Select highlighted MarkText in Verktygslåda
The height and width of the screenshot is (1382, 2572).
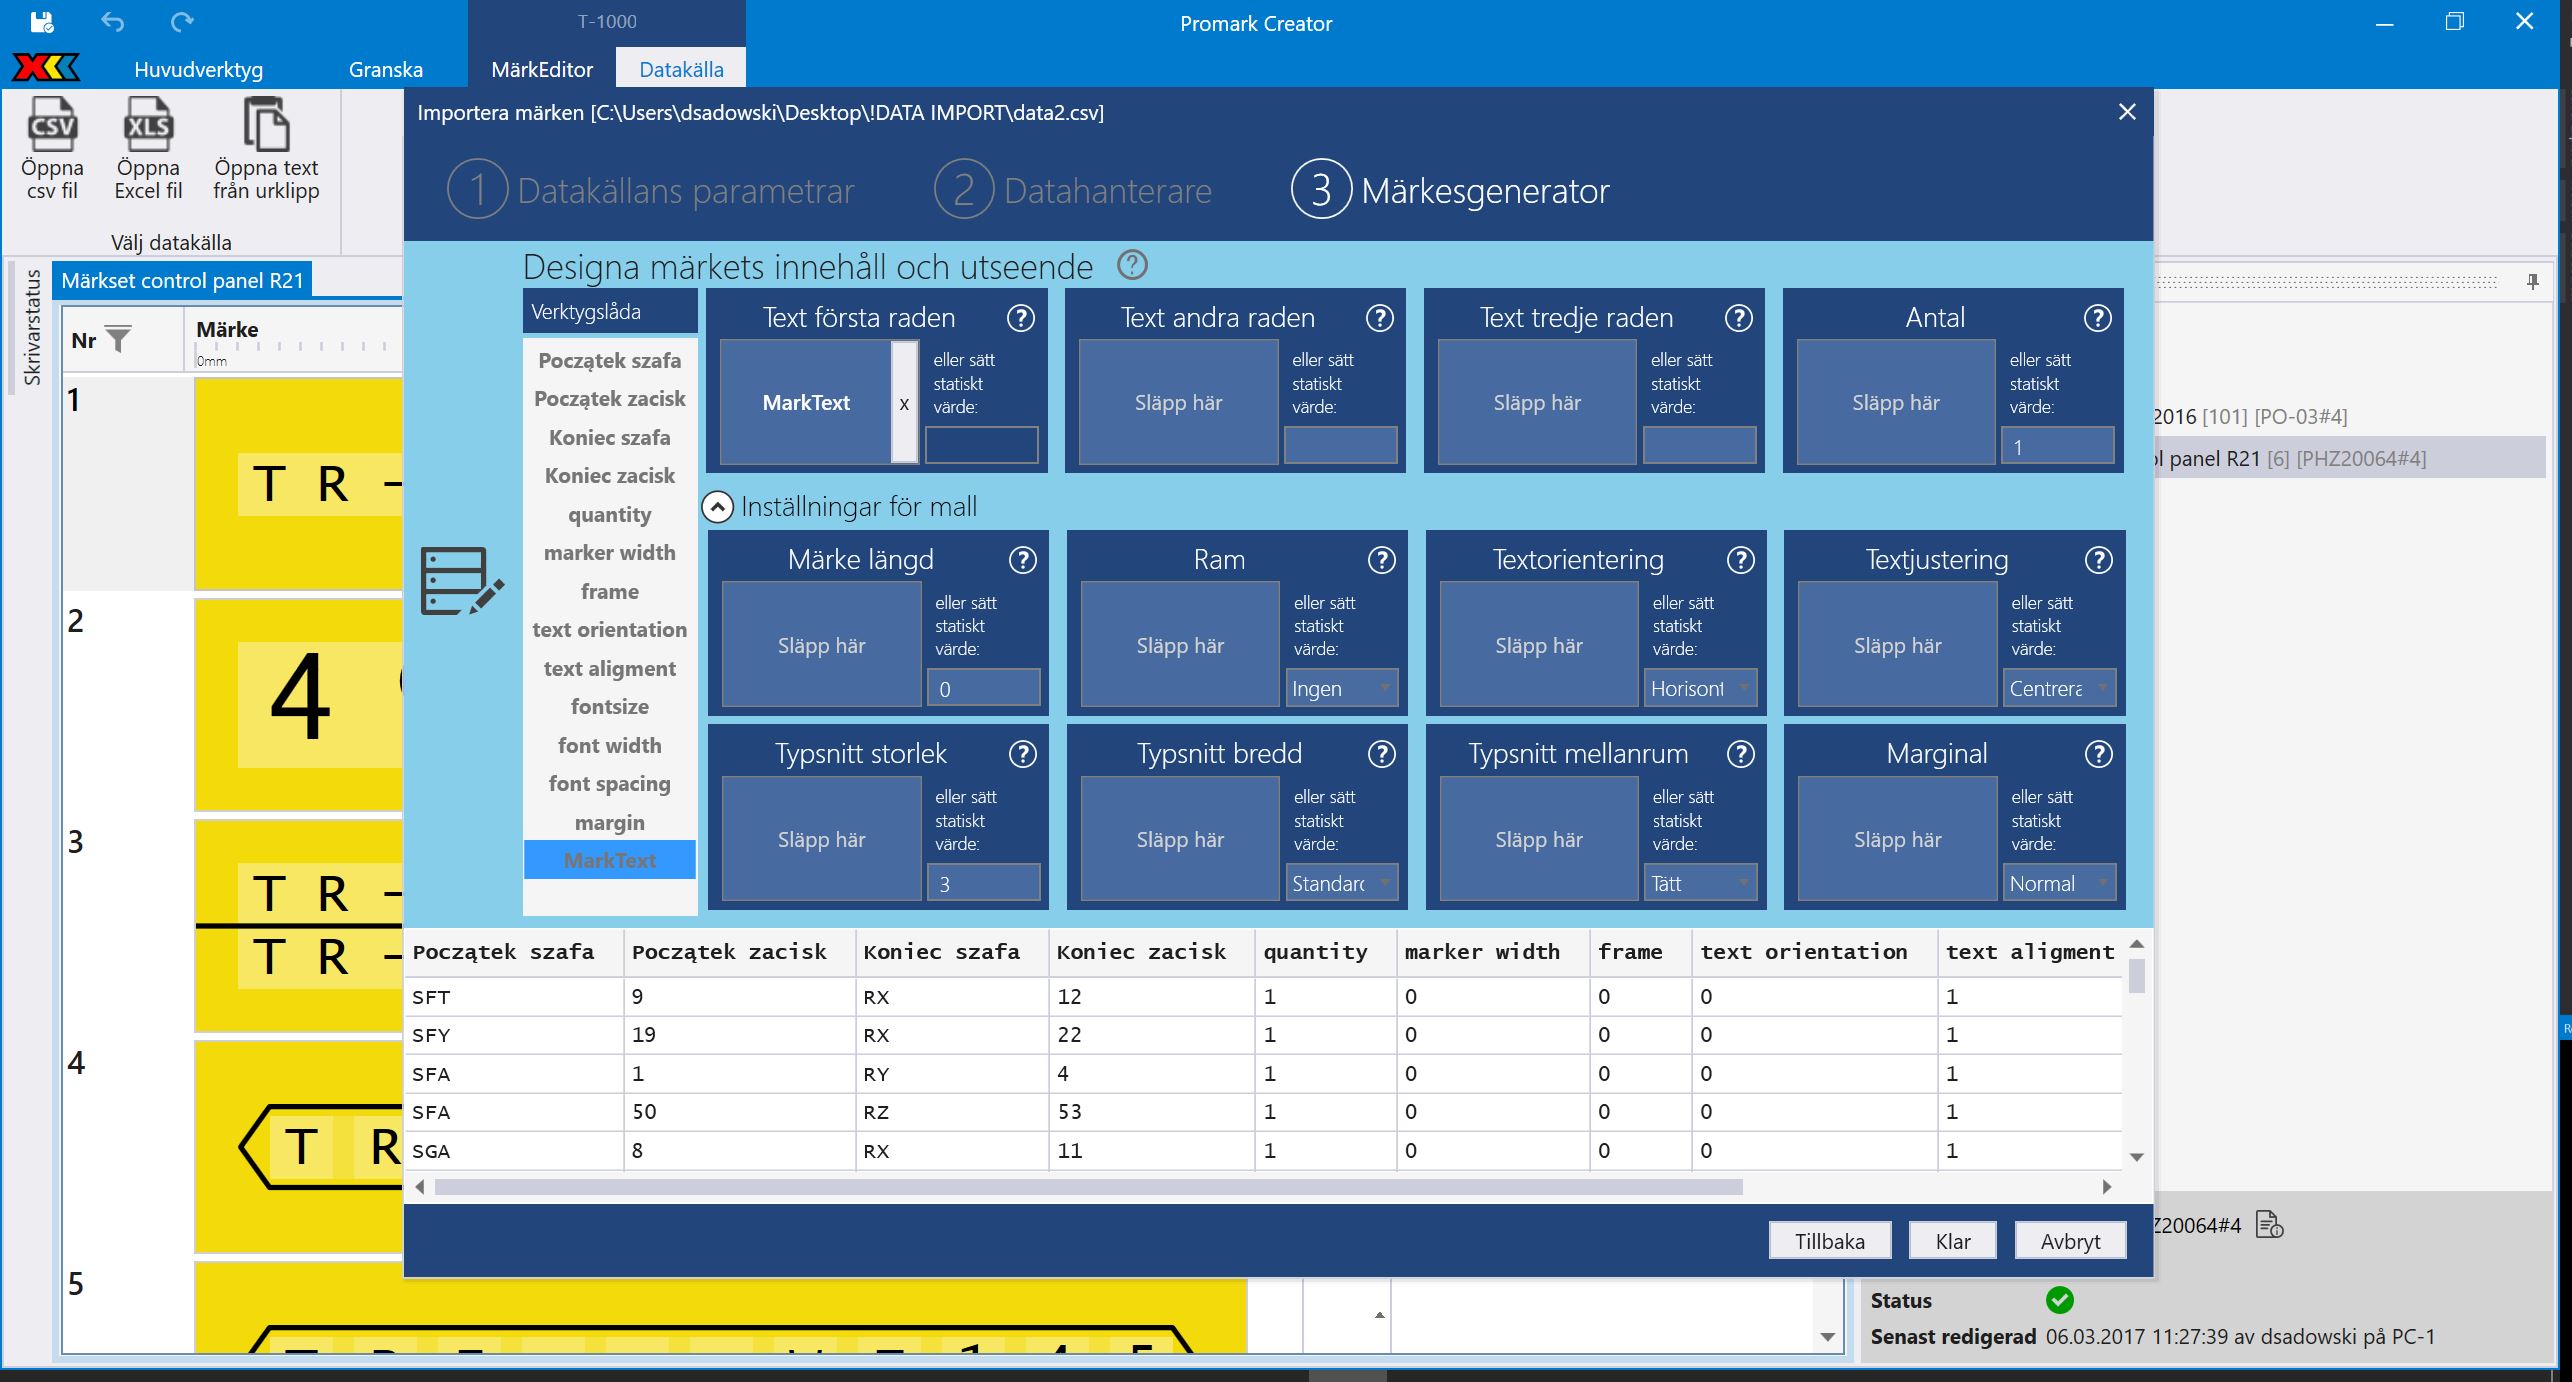609,860
